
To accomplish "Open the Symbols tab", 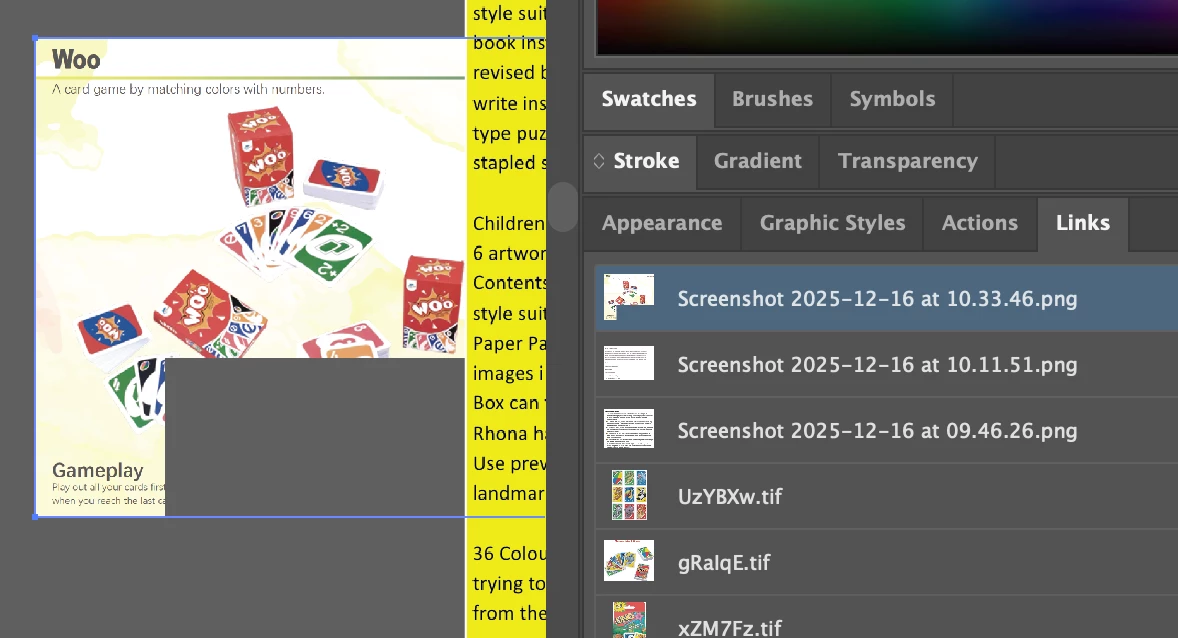I will [892, 99].
